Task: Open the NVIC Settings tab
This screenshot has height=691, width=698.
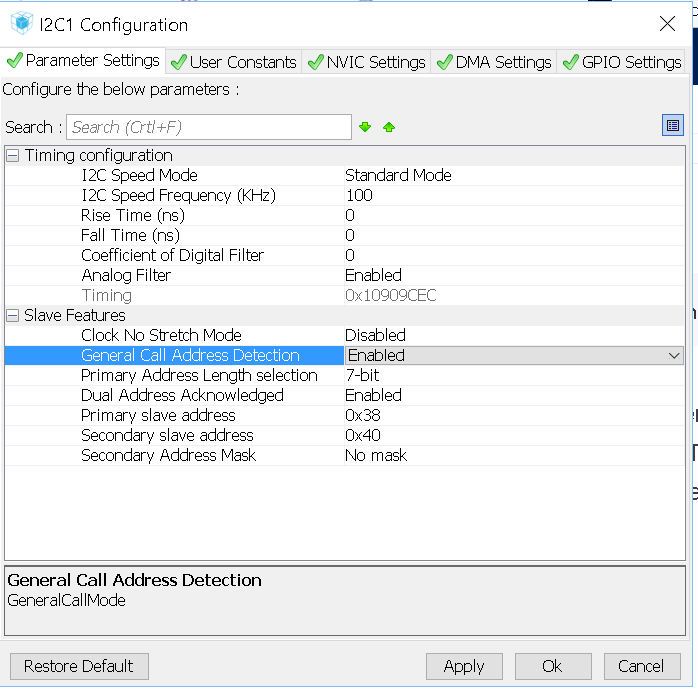Action: click(x=366, y=62)
